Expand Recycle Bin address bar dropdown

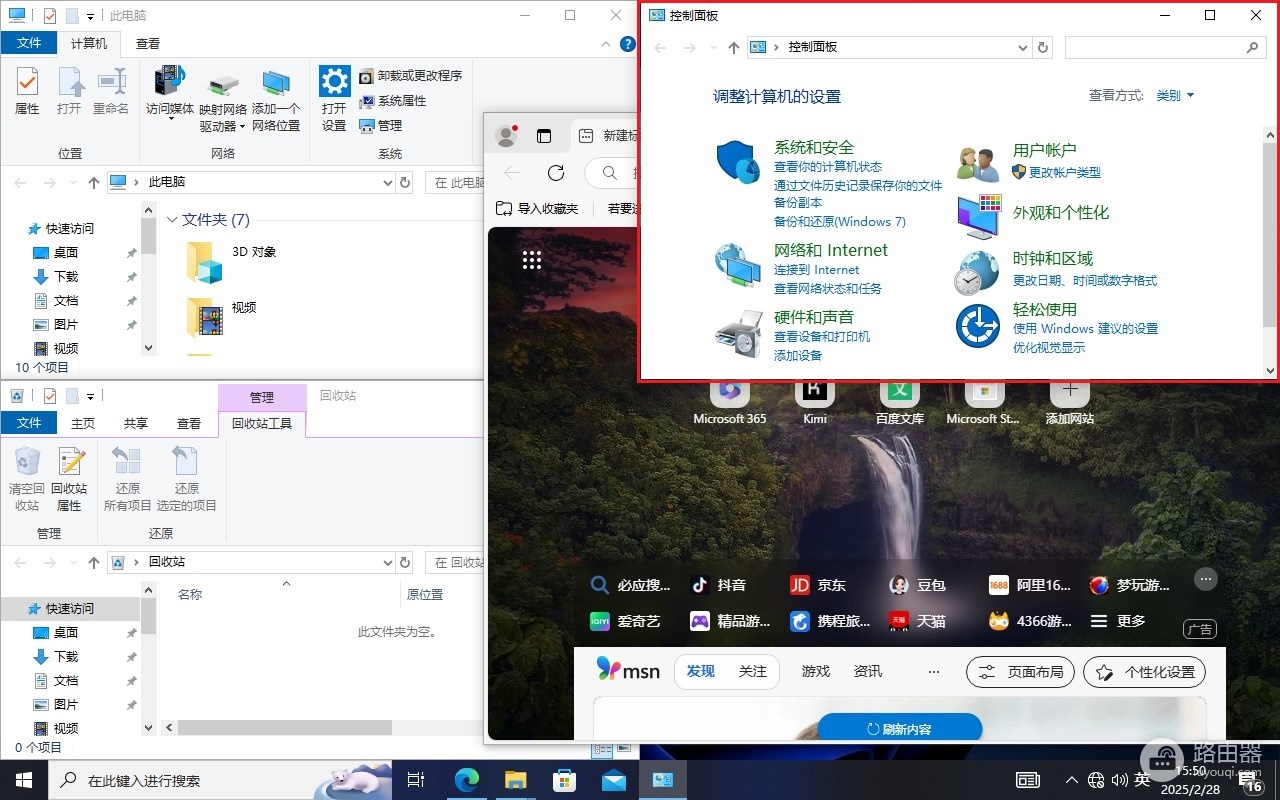point(388,562)
